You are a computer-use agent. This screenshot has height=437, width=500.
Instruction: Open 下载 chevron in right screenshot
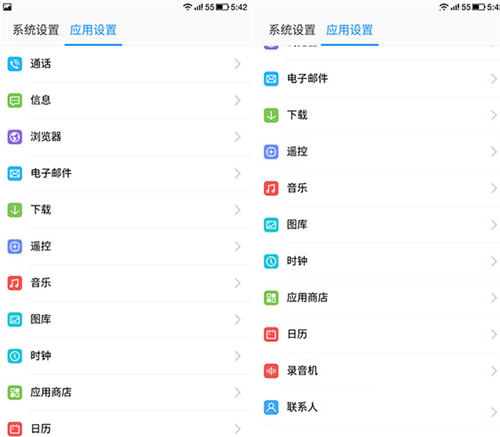tap(494, 115)
